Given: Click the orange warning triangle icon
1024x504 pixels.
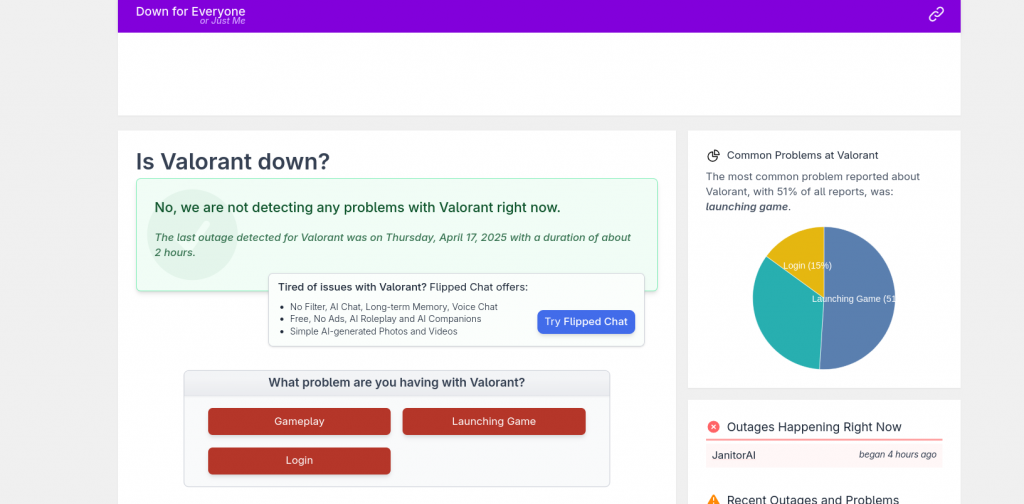Looking at the screenshot, I should coord(713,499).
